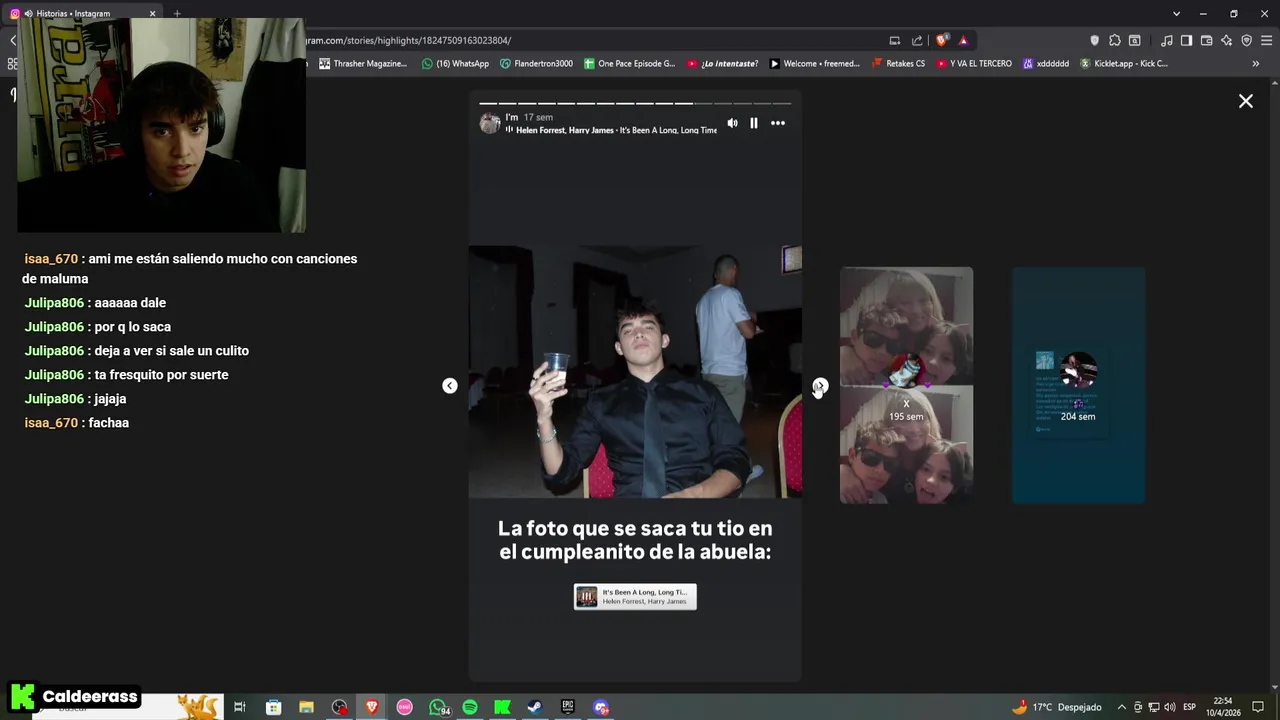
Task: Open the story three-dots options menu
Action: [x=778, y=123]
